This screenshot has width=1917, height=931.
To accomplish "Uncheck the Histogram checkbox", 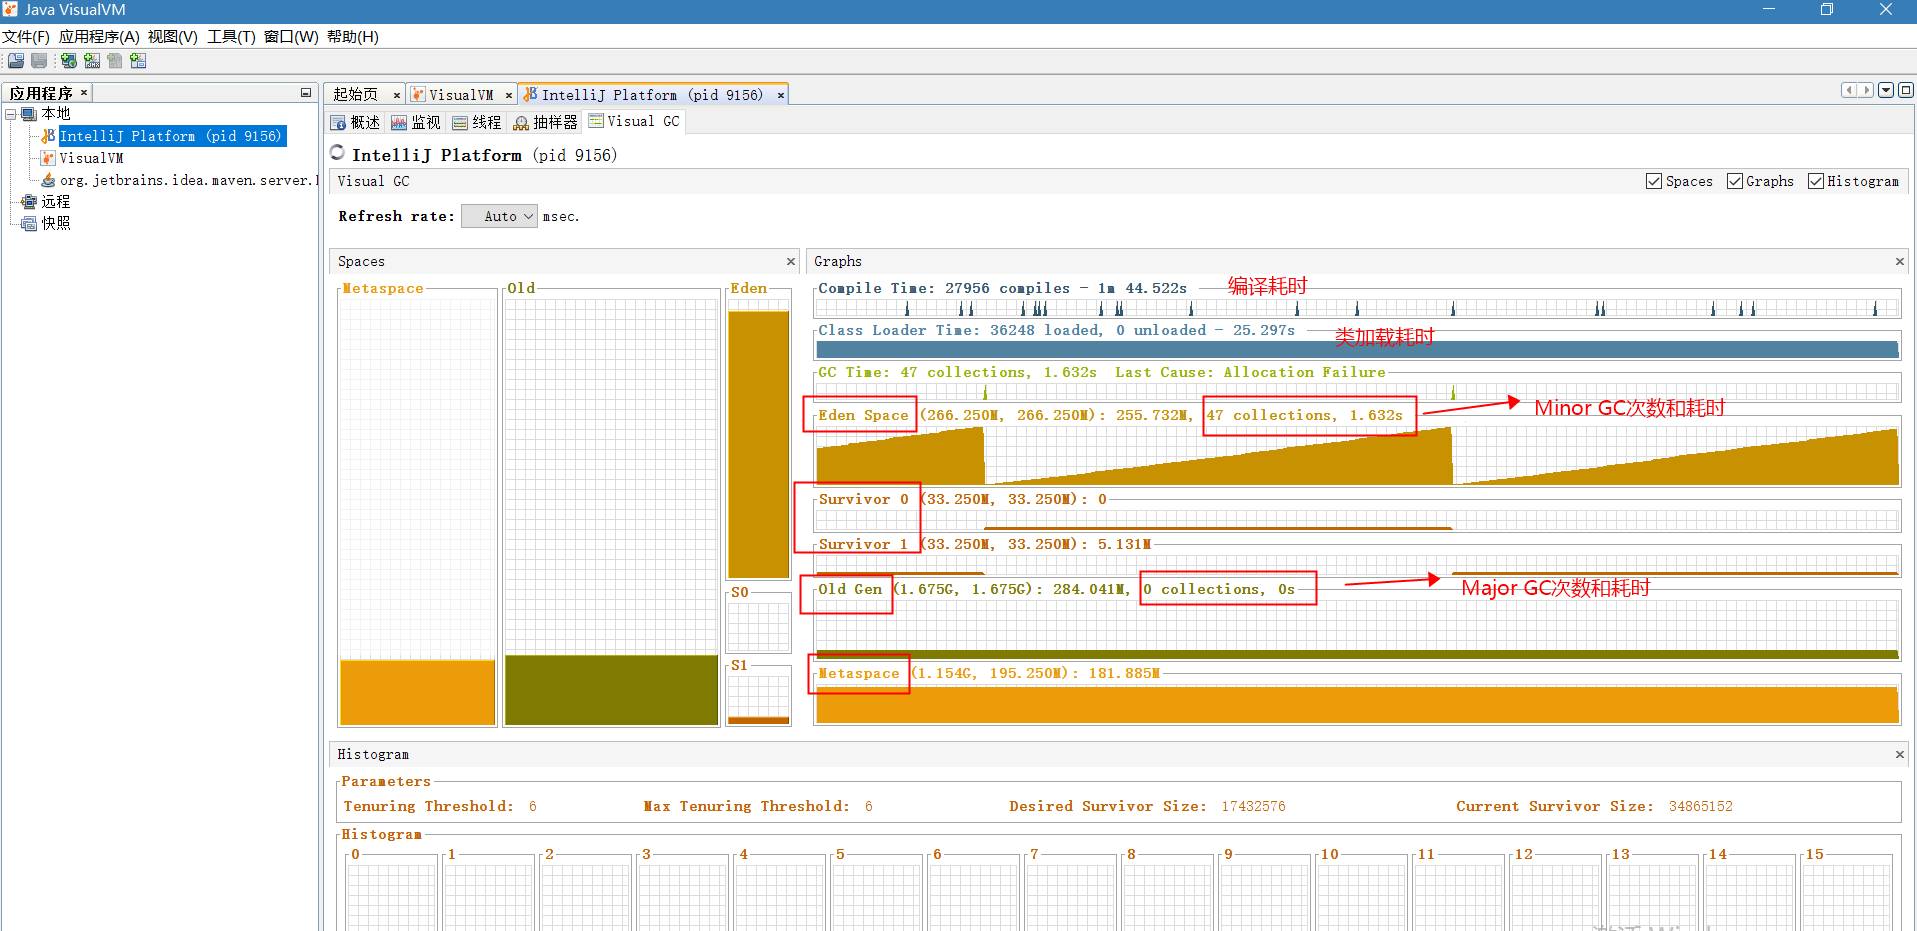I will click(1816, 181).
